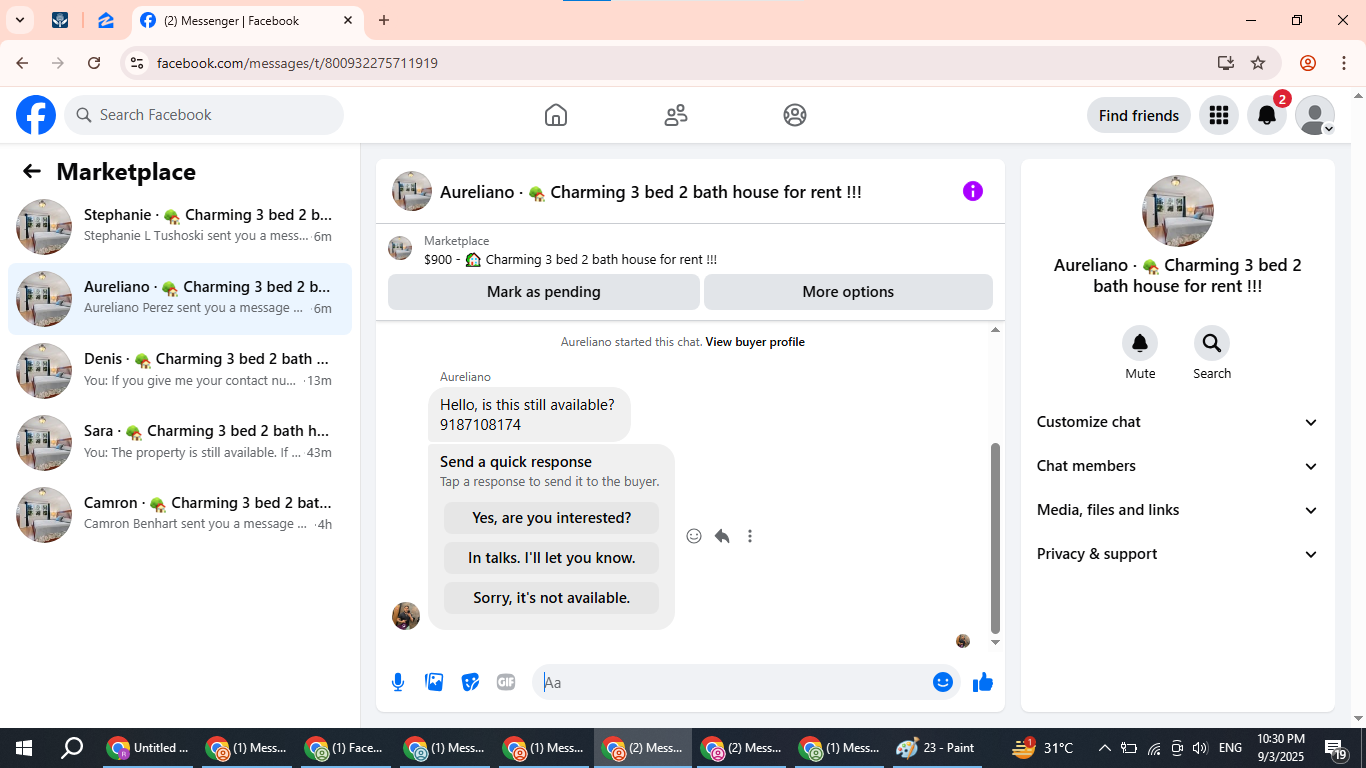Open Windows taskbar search

72,748
